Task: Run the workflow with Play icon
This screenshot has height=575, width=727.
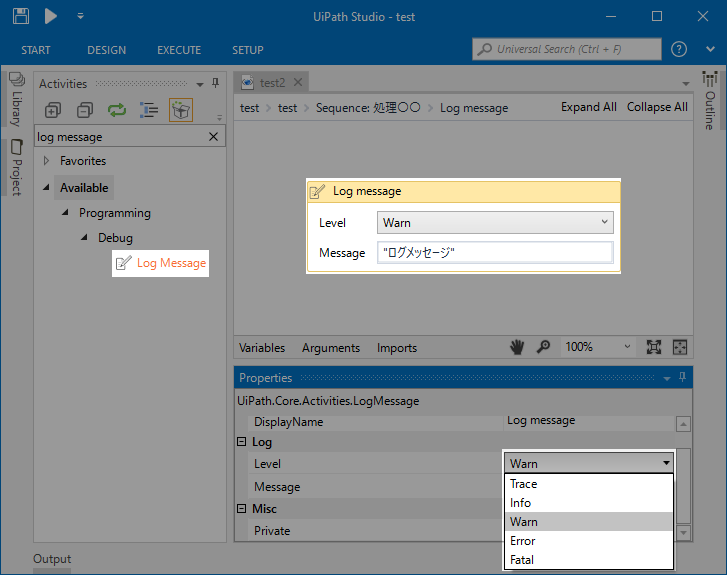Action: [51, 16]
